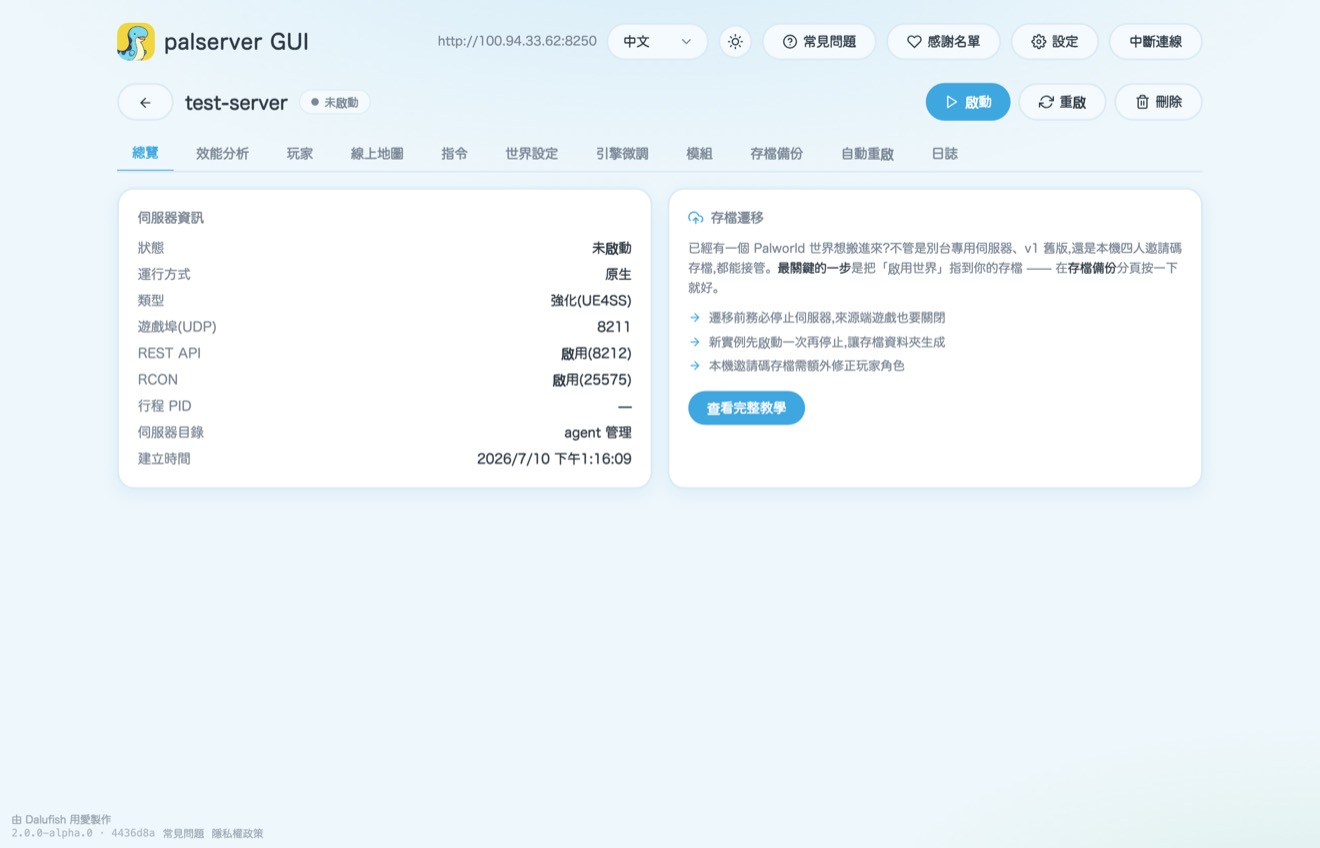
Task: Click the footer 常見問題 link
Action: tap(183, 833)
